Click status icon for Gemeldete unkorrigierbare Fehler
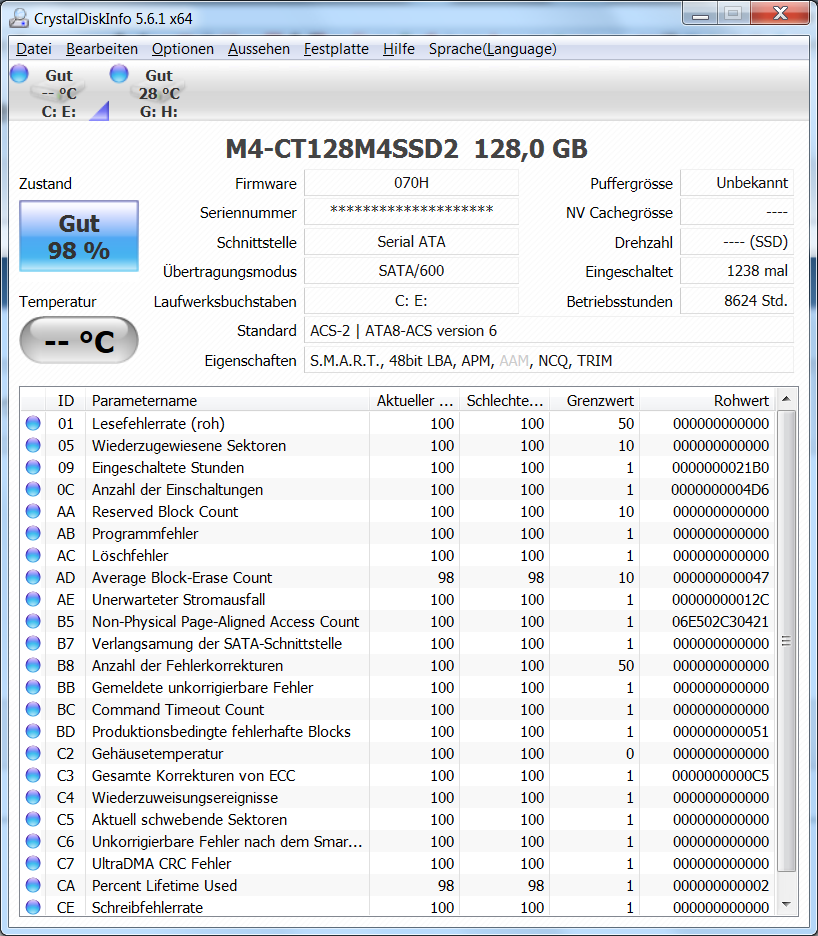818x936 pixels. [x=33, y=688]
